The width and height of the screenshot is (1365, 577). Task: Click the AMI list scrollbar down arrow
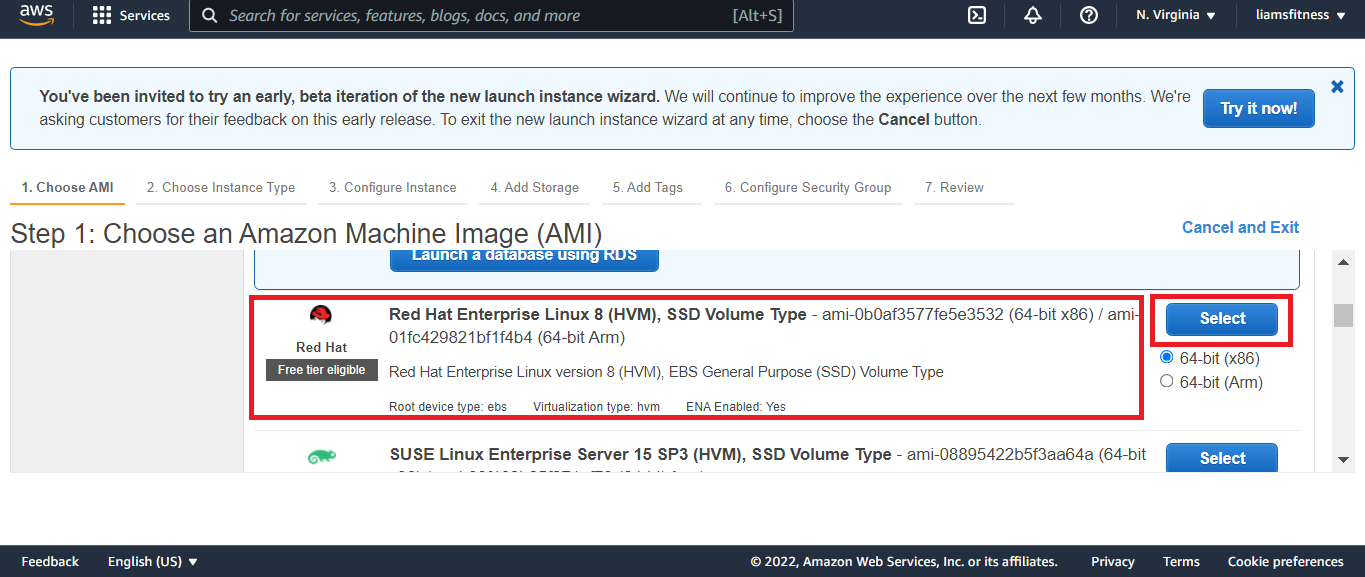pos(1344,460)
